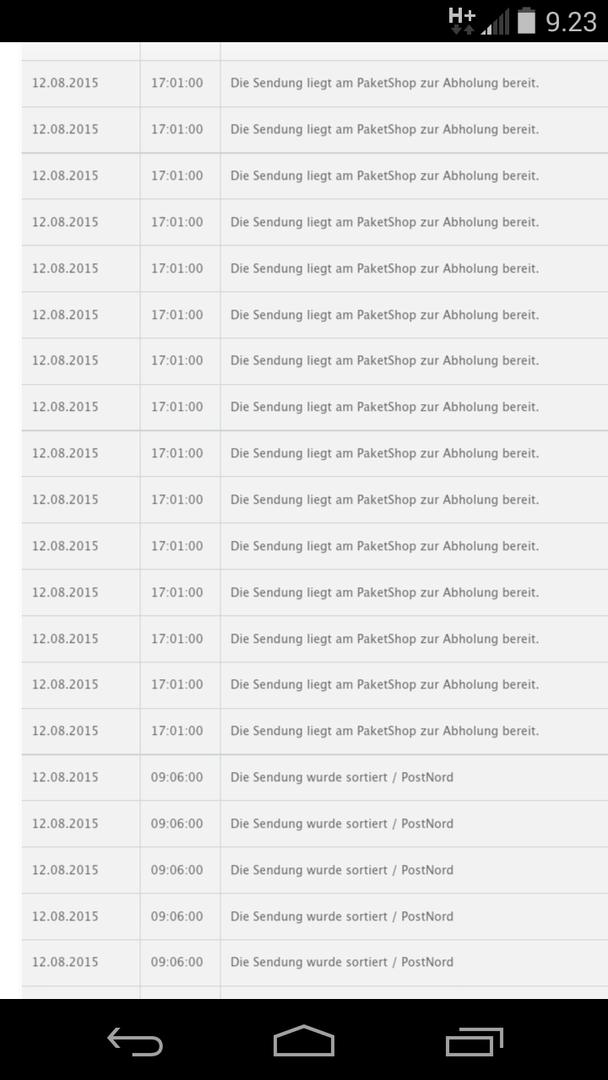Tap the battery icon in status bar
The image size is (608, 1080).
(x=526, y=21)
